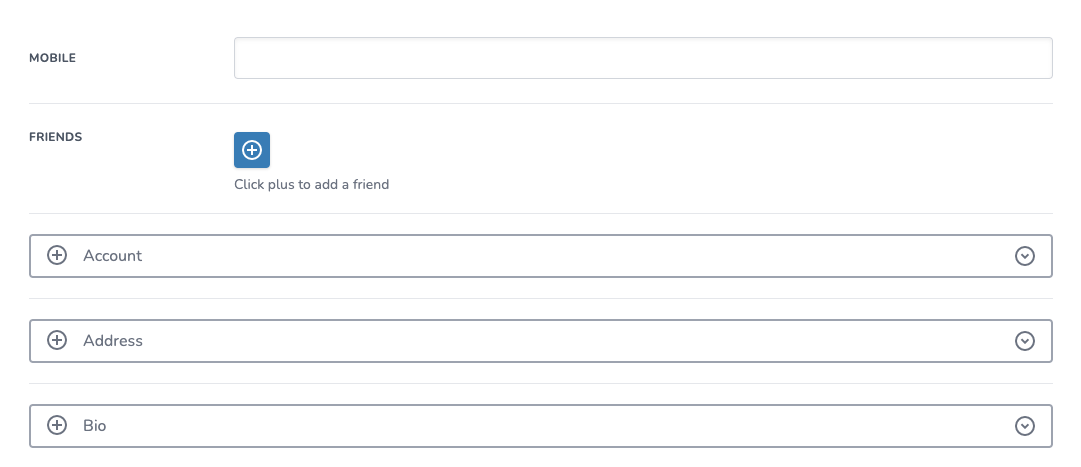The width and height of the screenshot is (1081, 467).
Task: Click the plus circle icon beside Address
Action: point(58,341)
